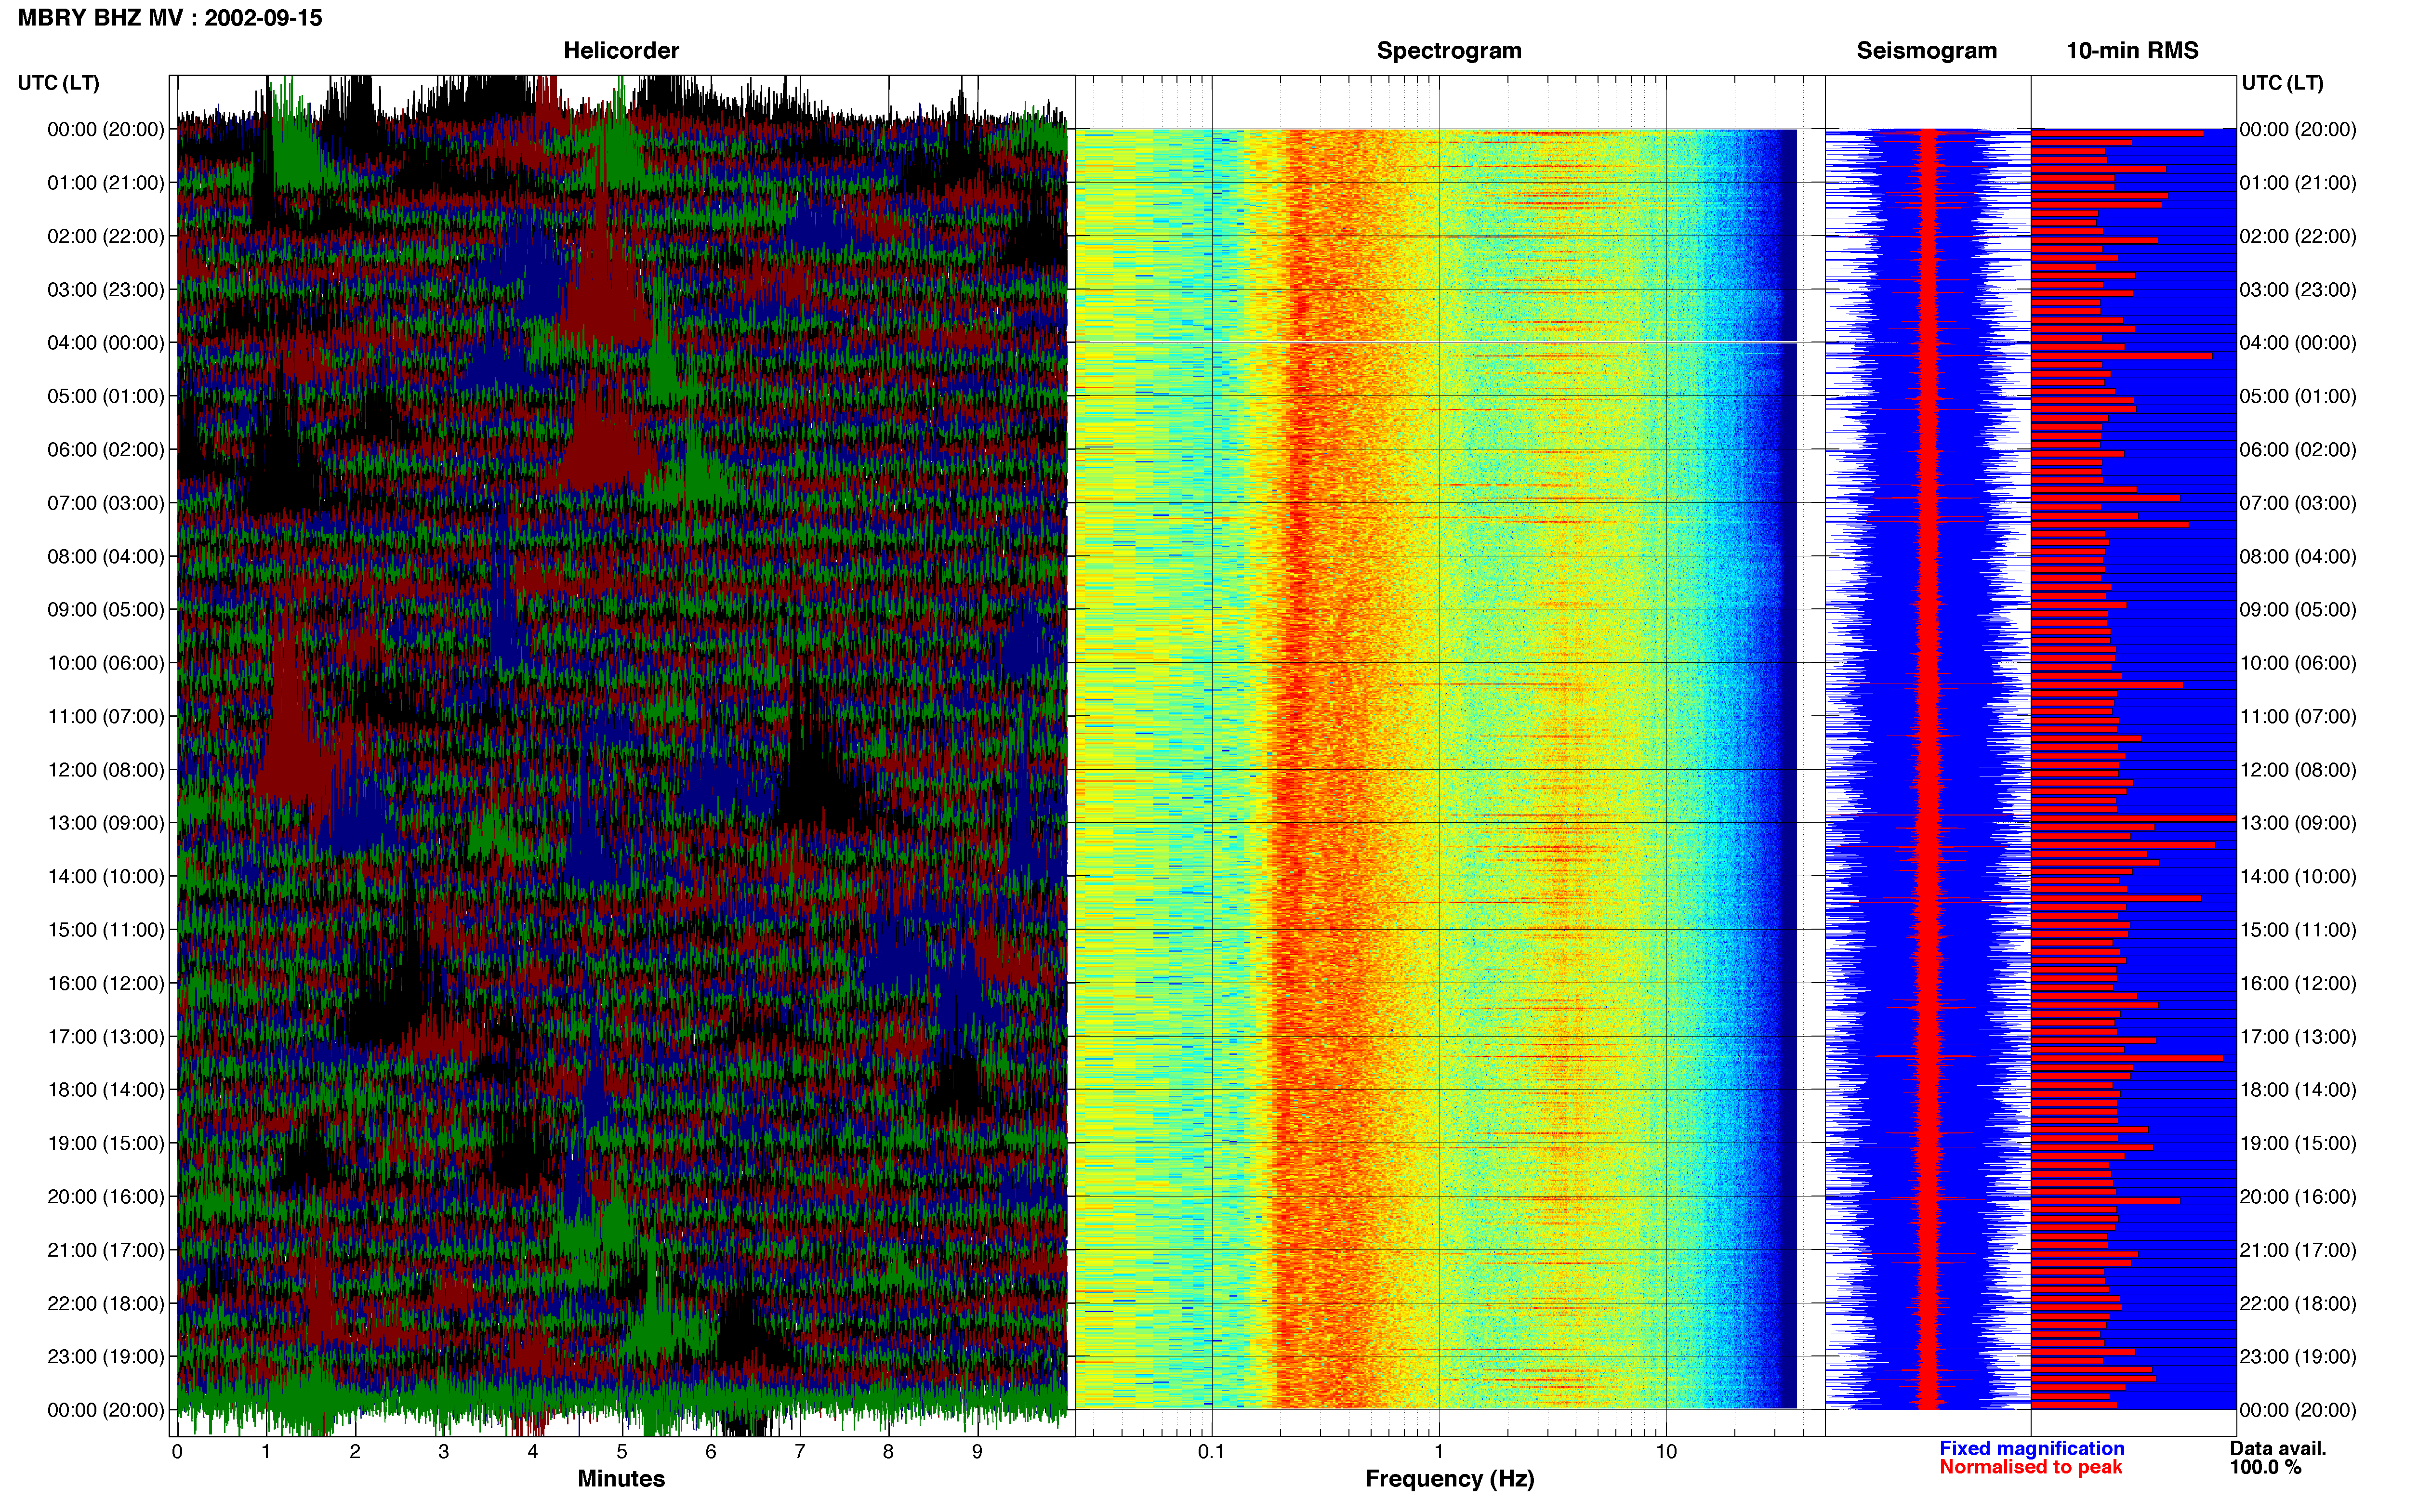Viewport: 2418px width, 1512px height.
Task: Click the '0.1' frequency tick label
Action: click(1211, 1452)
